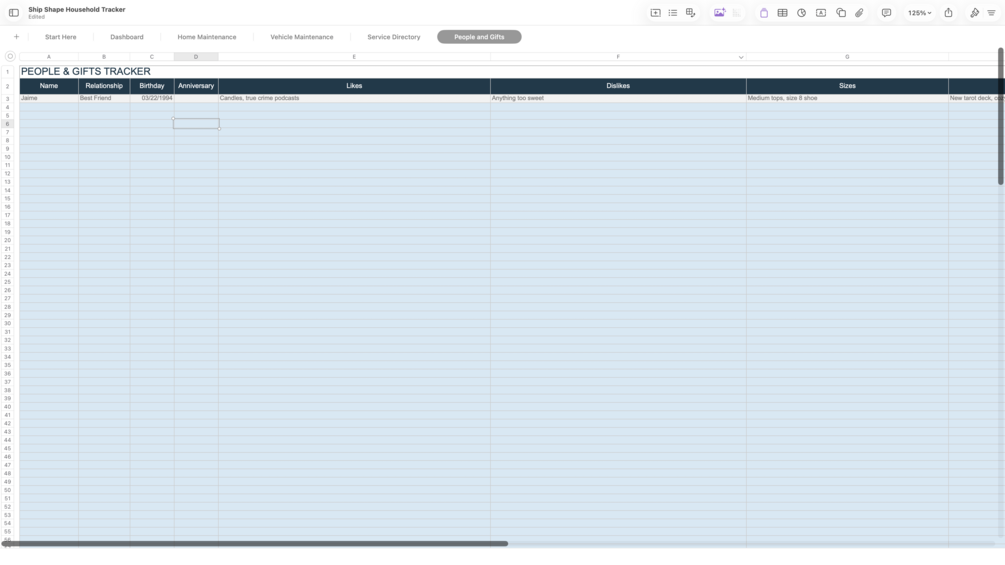This screenshot has width=1005, height=565.
Task: Open the purple image creation icon
Action: 719,13
